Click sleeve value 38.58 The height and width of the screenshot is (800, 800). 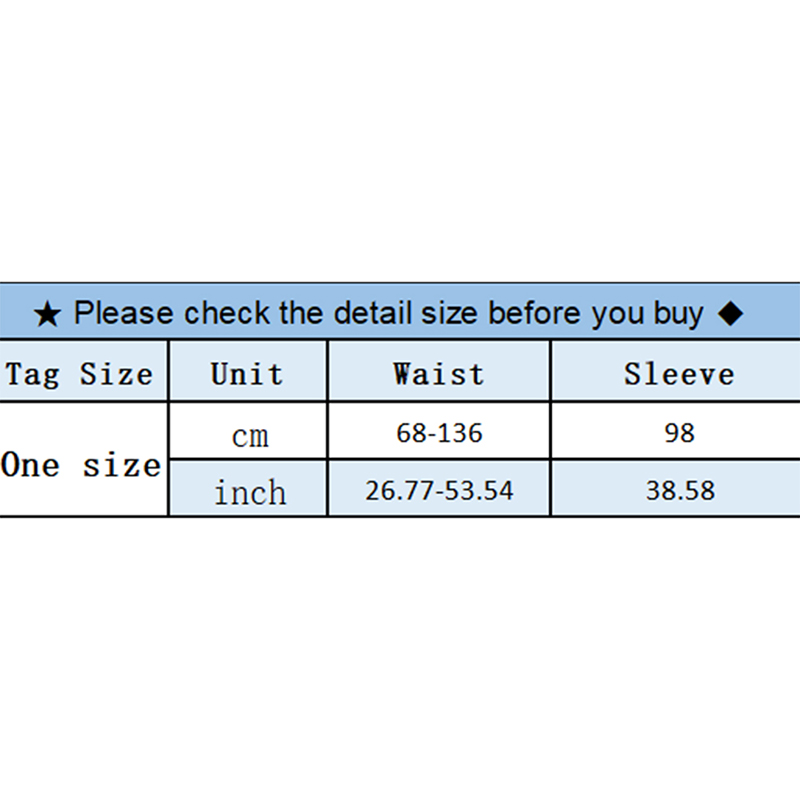coord(678,492)
